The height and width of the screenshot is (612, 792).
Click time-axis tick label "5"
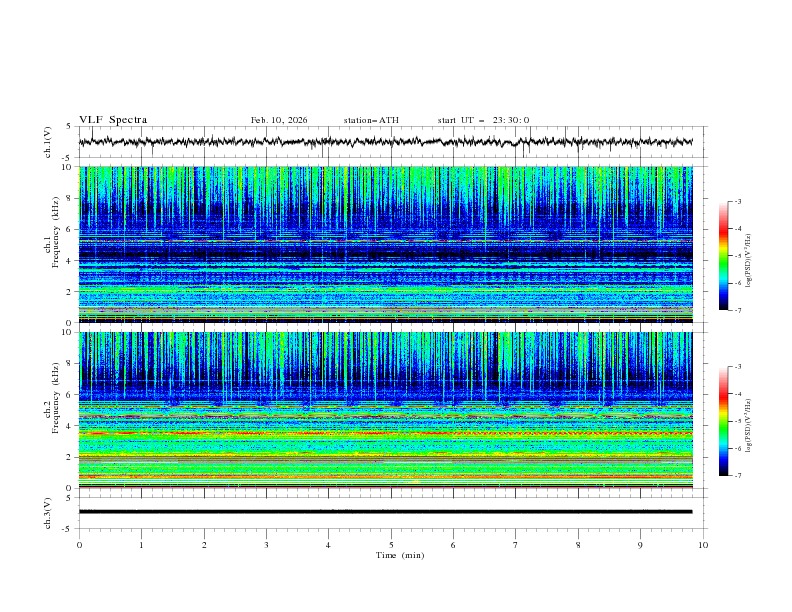(x=391, y=545)
